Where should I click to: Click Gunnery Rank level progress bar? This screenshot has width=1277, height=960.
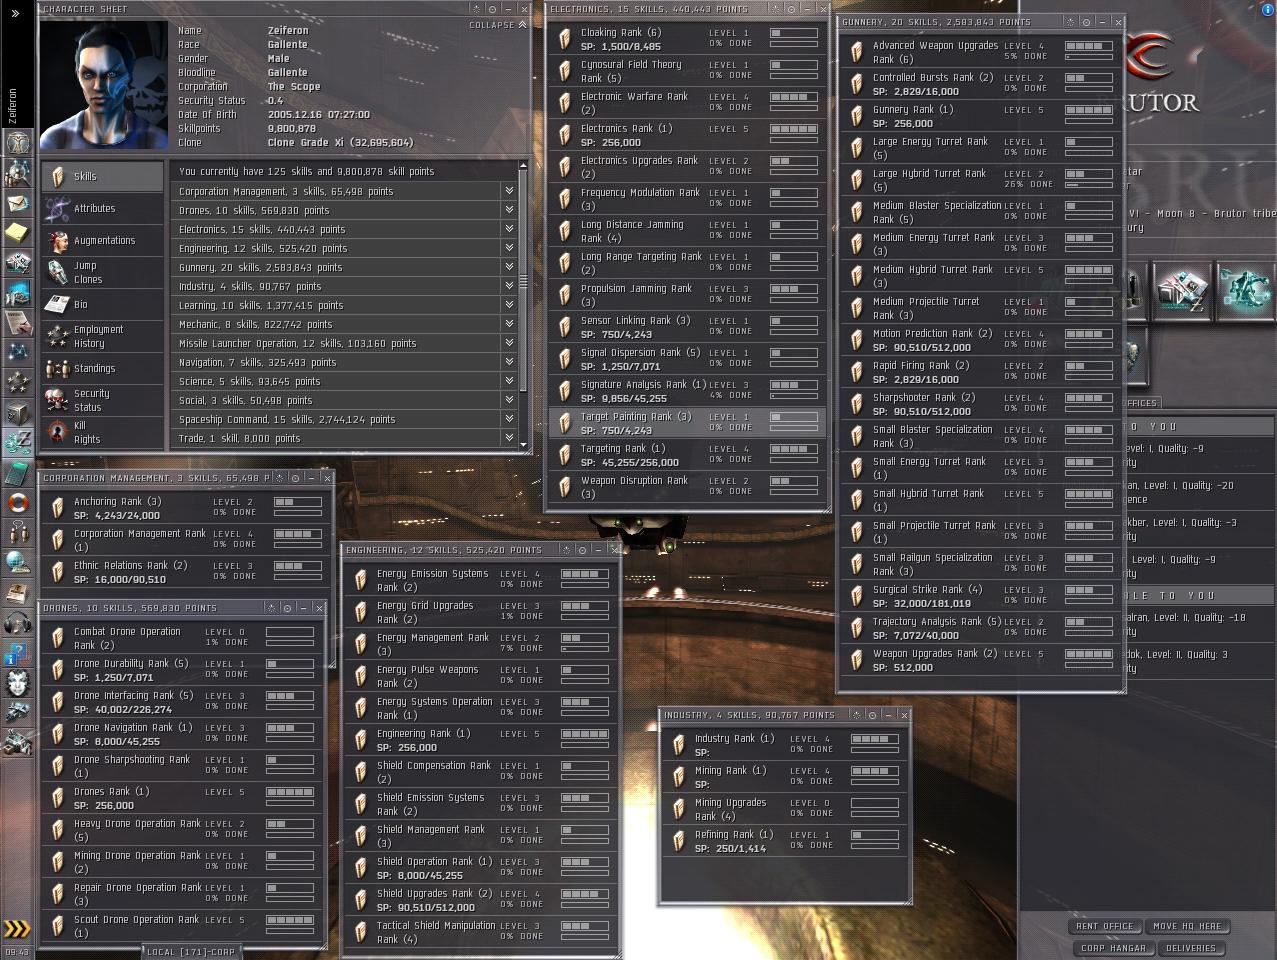1089,110
